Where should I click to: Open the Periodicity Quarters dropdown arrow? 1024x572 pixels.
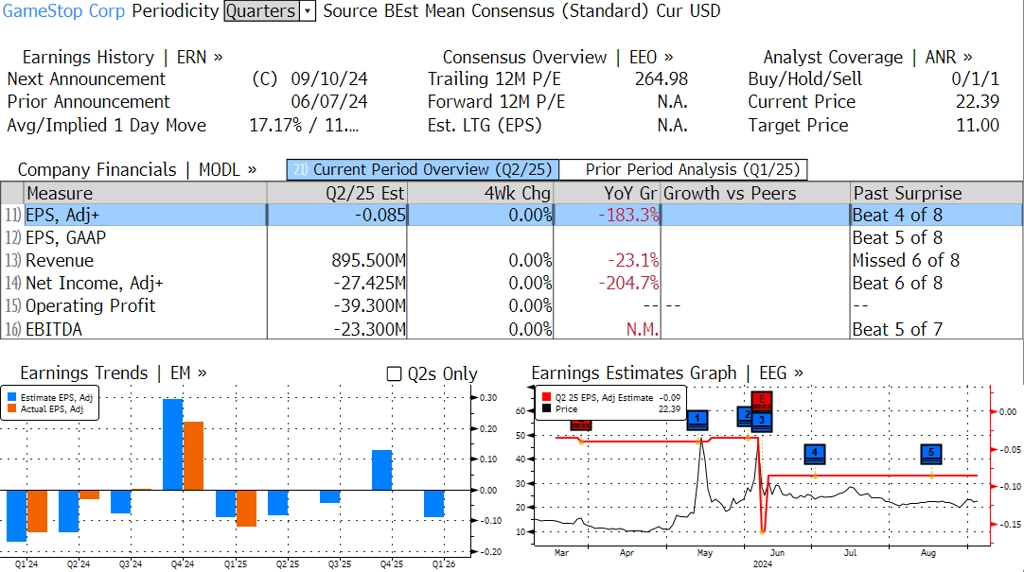(x=308, y=11)
